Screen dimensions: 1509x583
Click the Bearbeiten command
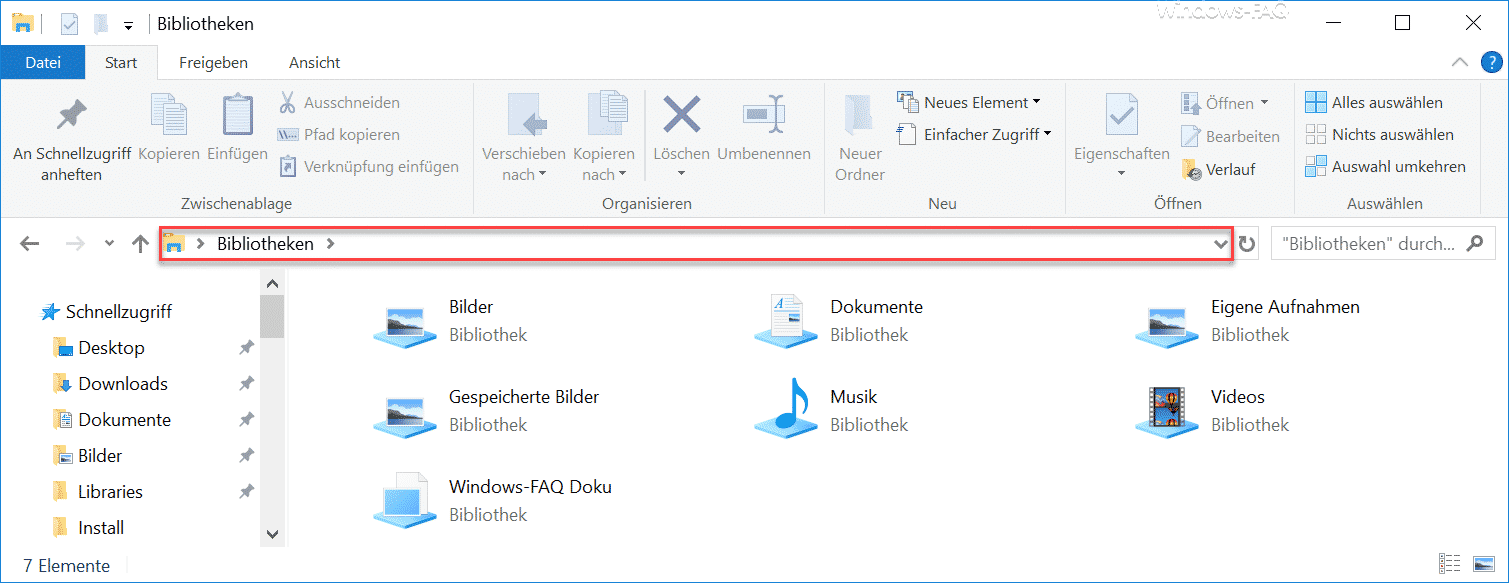1230,136
